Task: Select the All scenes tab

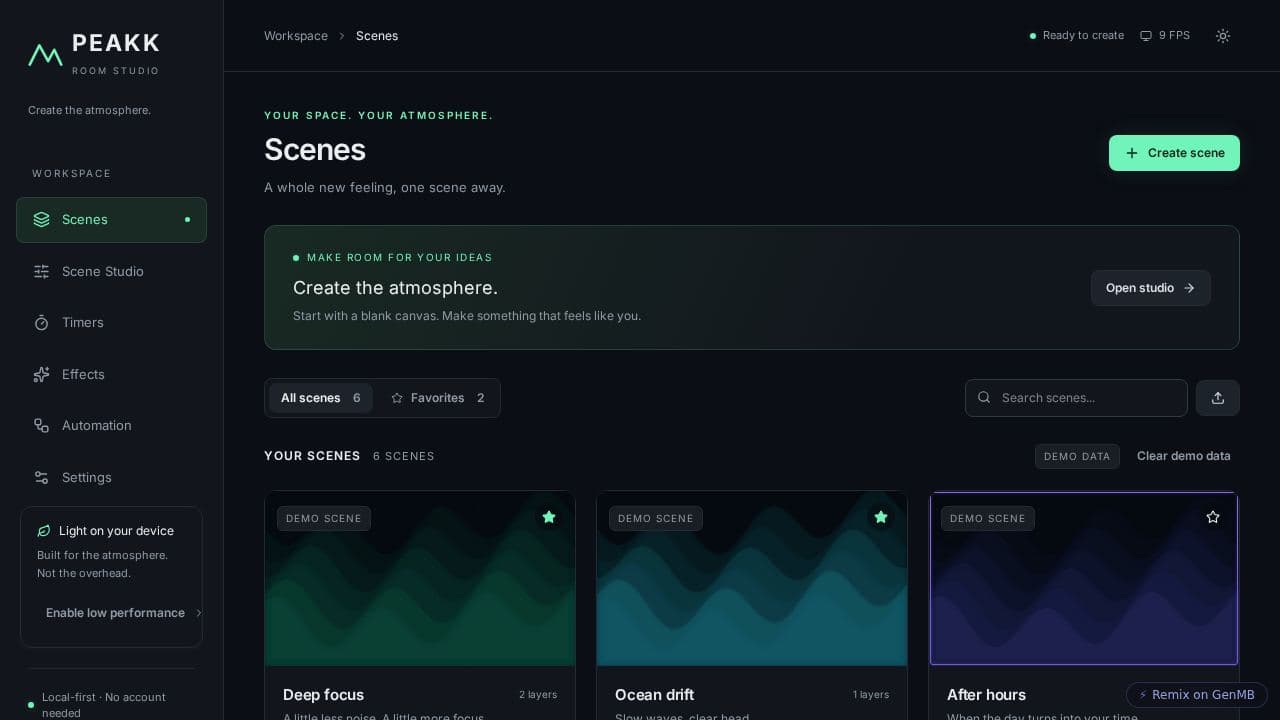Action: pyautogui.click(x=321, y=398)
